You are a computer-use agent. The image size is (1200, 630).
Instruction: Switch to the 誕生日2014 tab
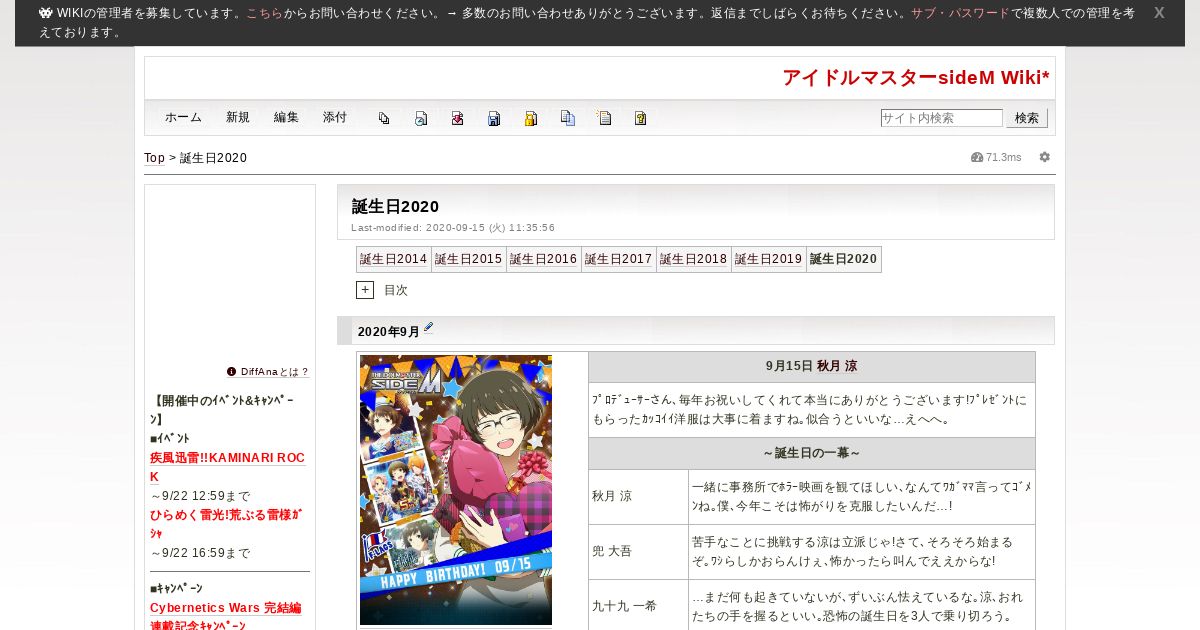394,259
